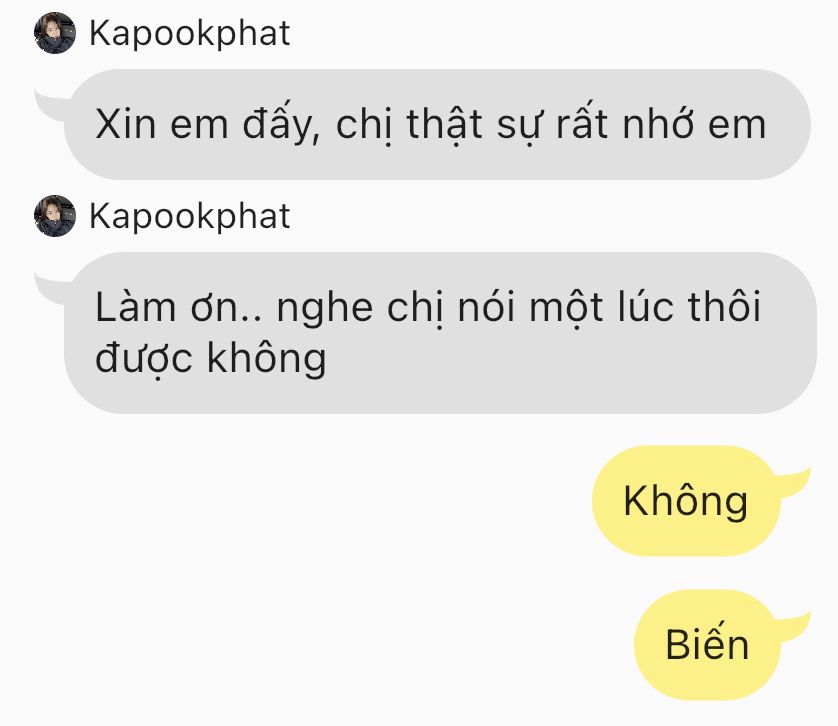The width and height of the screenshot is (838, 726).
Task: Tap the second Kapookphat avatar picture
Action: pyautogui.click(x=55, y=216)
